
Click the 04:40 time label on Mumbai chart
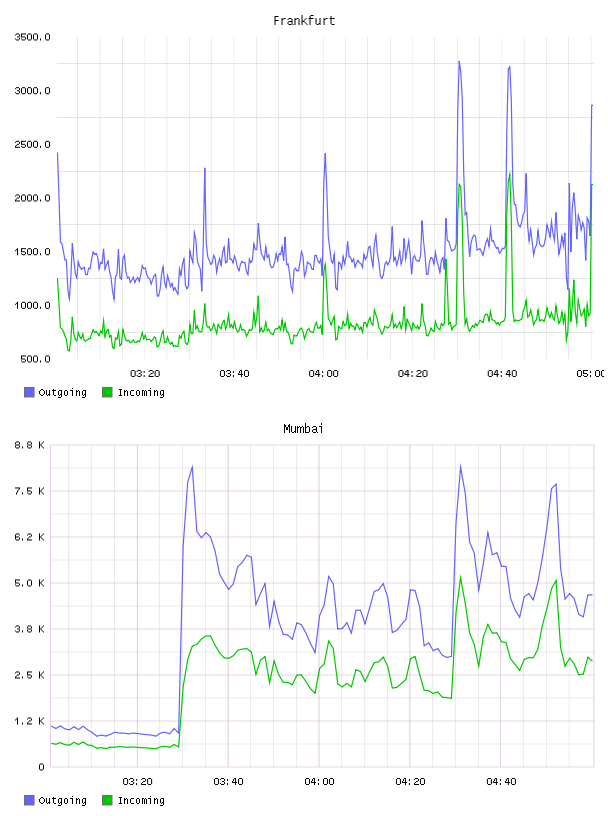(x=501, y=782)
